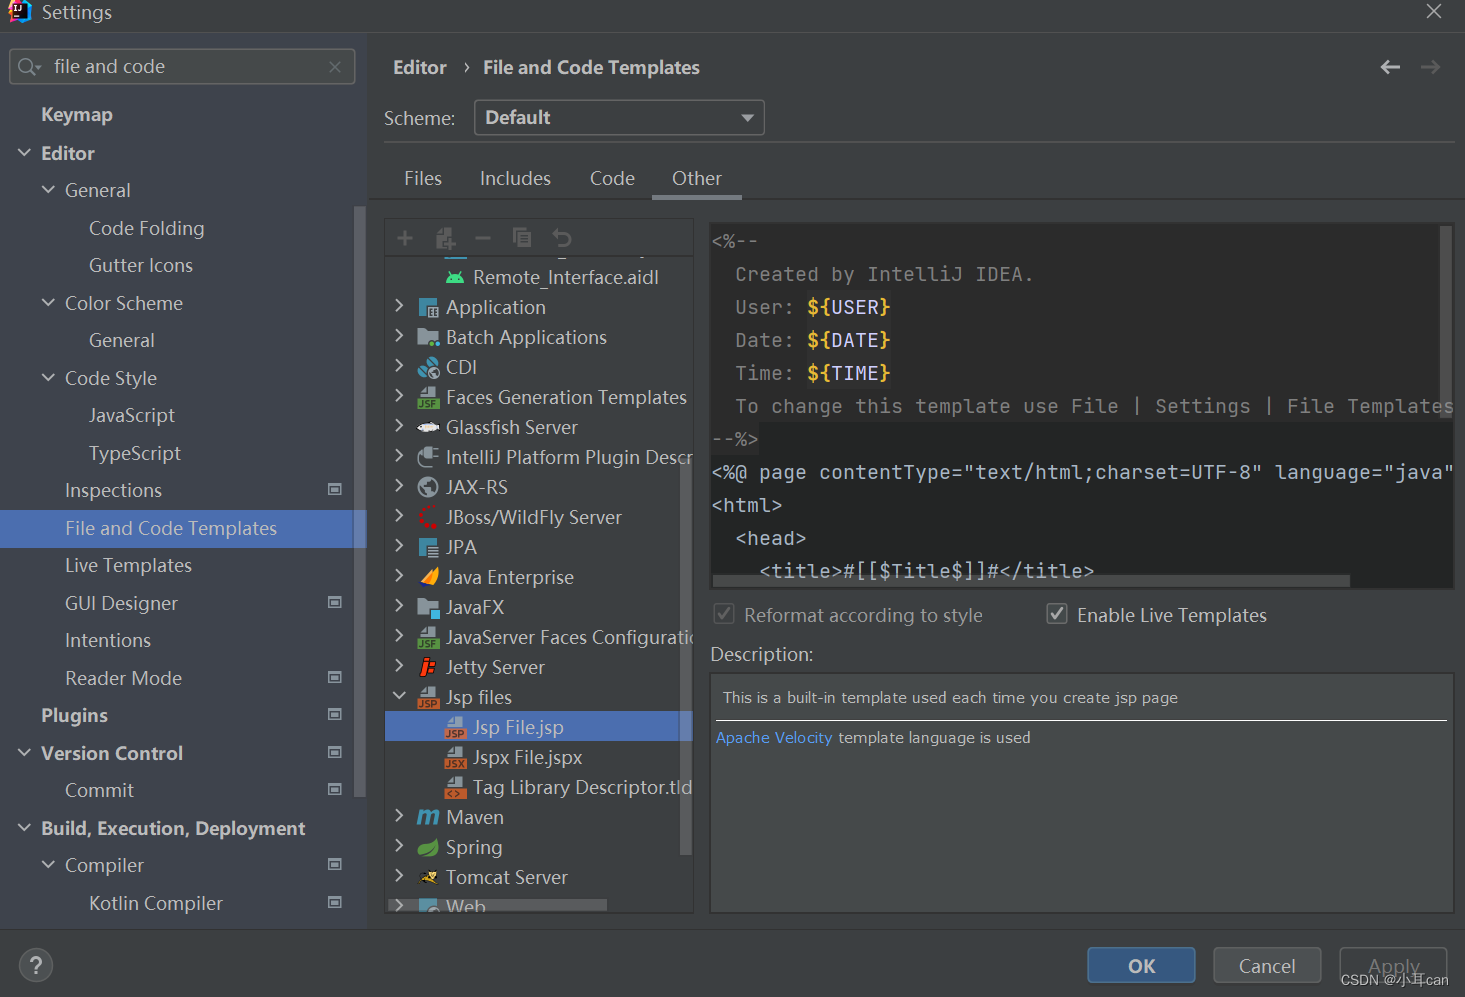Switch to the Files tab
The height and width of the screenshot is (997, 1465).
(423, 178)
